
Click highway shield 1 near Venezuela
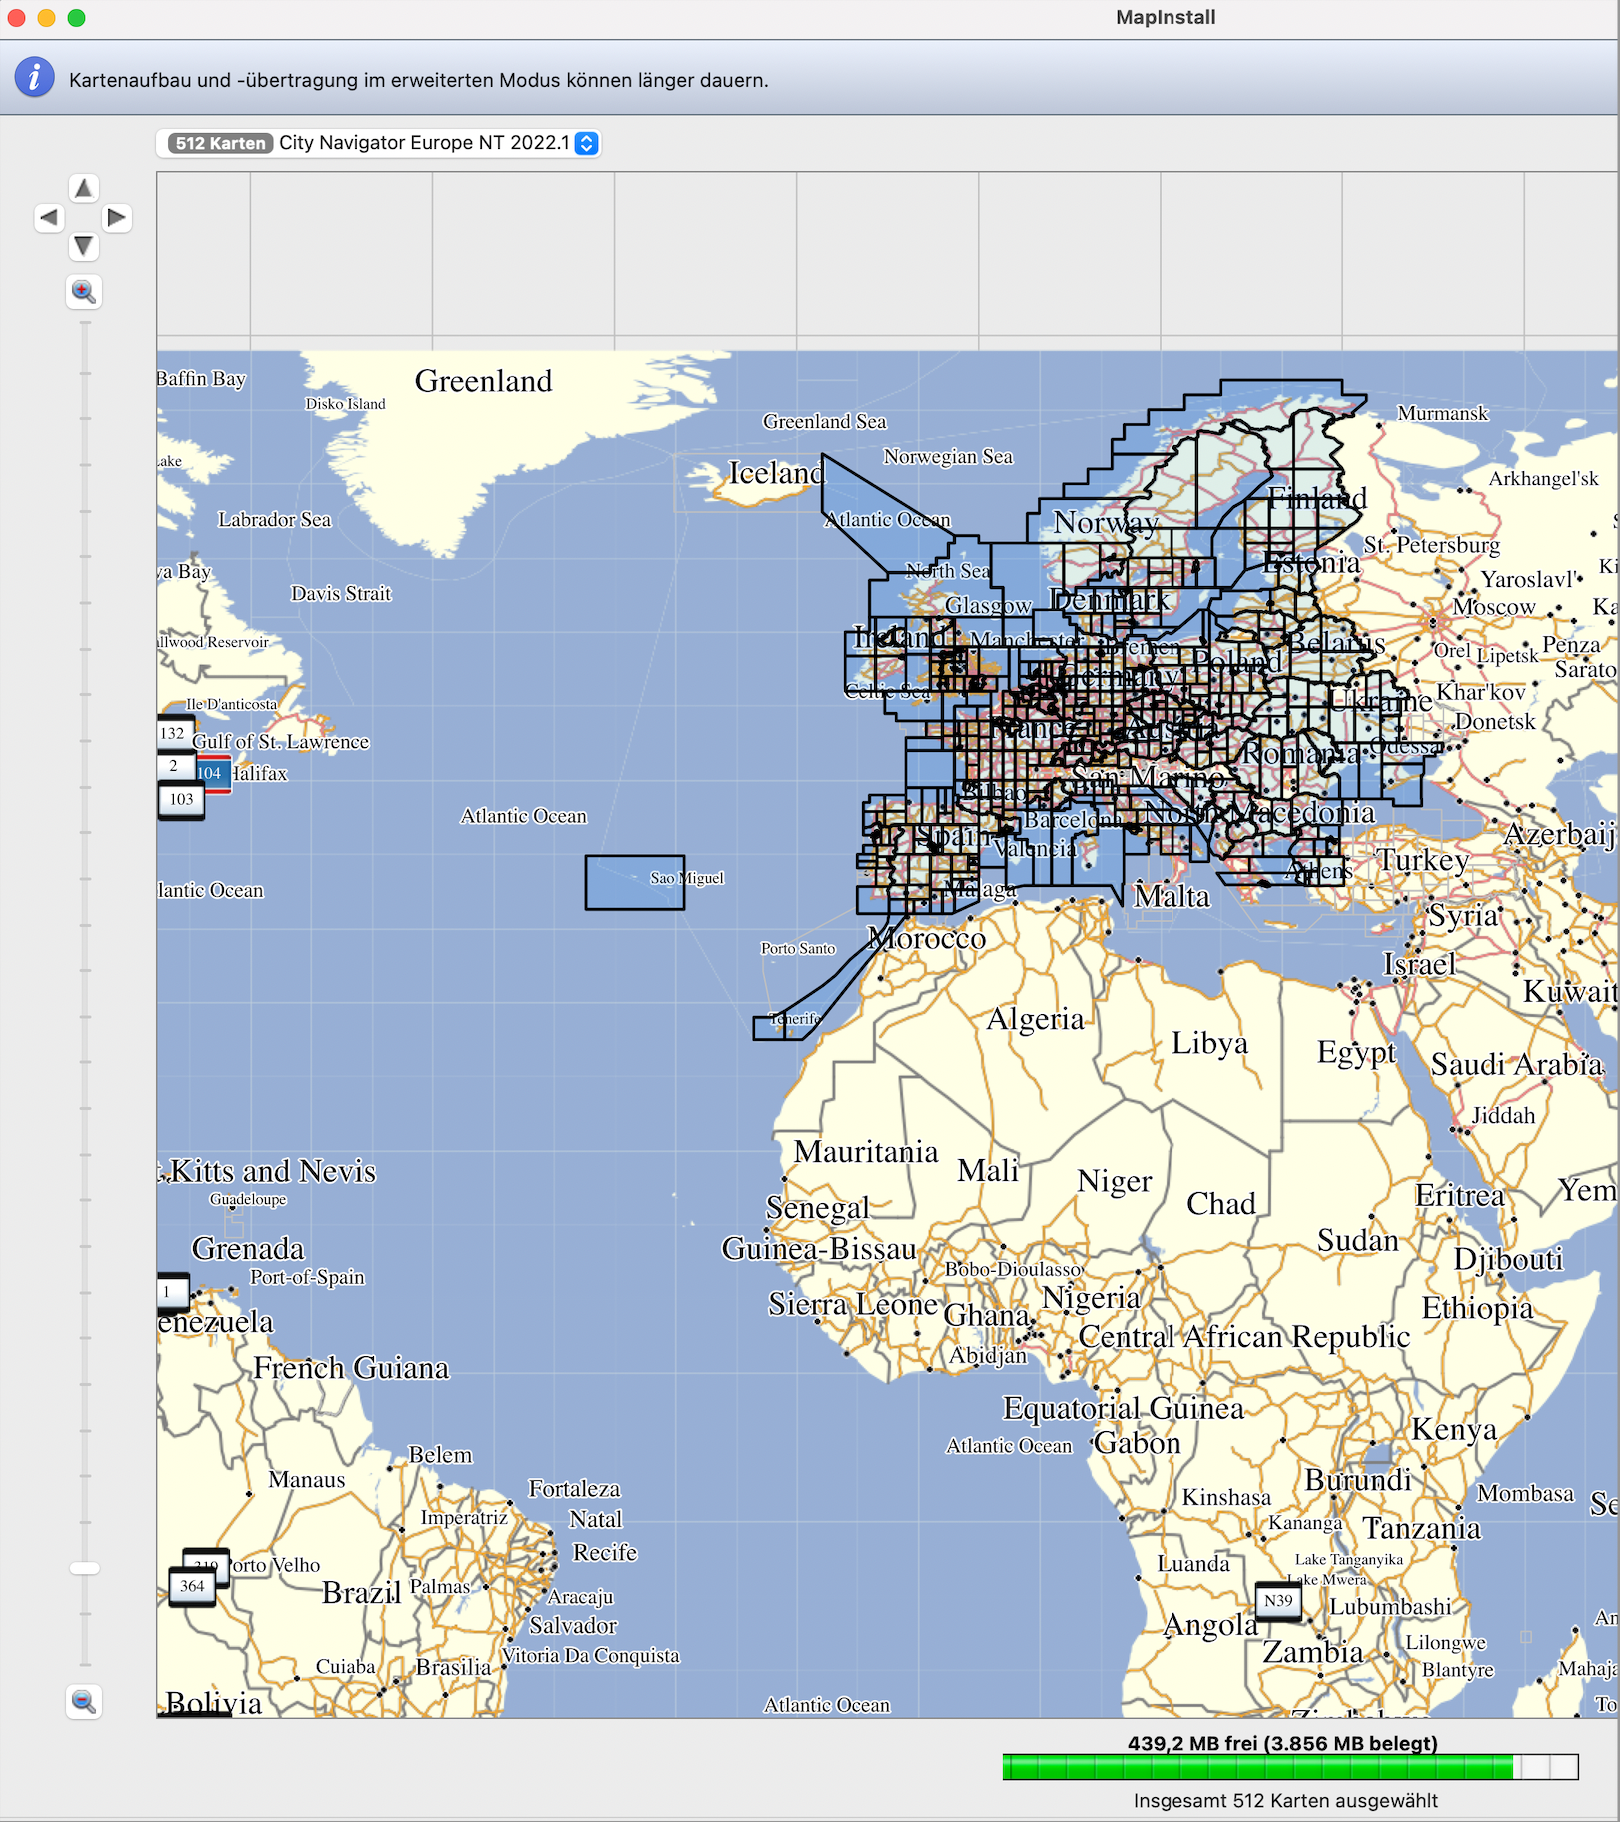click(x=172, y=1291)
